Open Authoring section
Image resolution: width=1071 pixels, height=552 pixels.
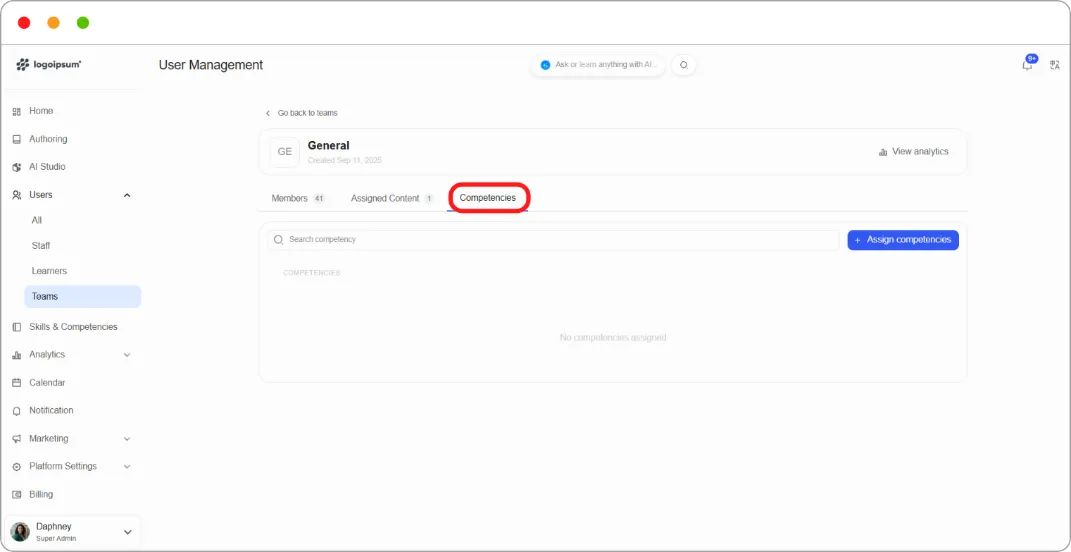[x=48, y=139]
